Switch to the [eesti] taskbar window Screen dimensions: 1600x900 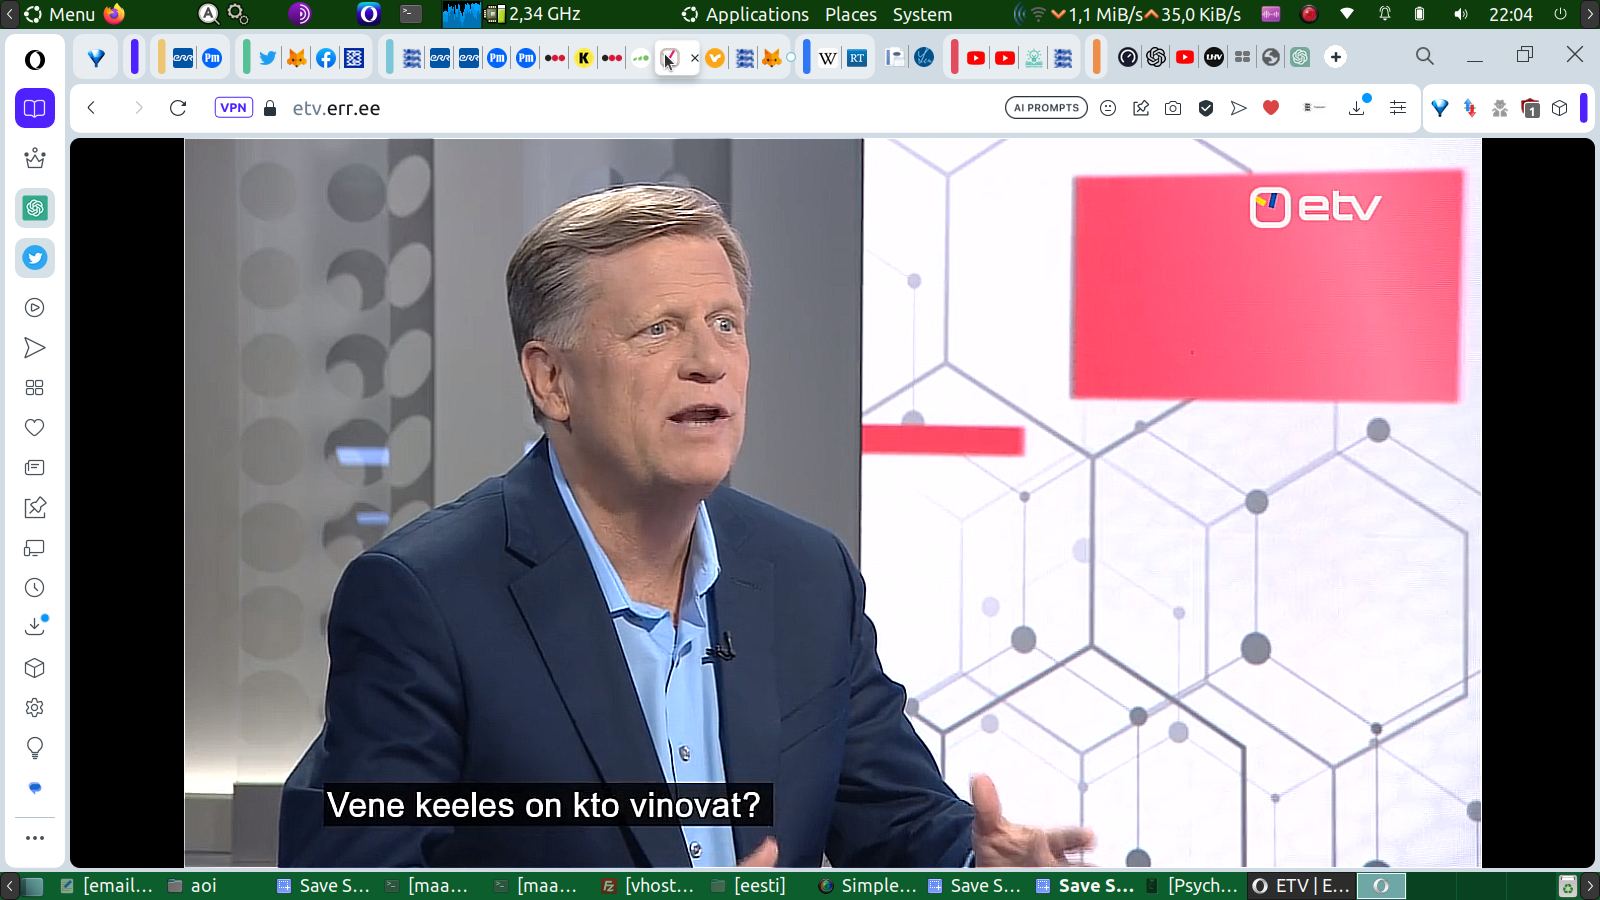point(757,885)
